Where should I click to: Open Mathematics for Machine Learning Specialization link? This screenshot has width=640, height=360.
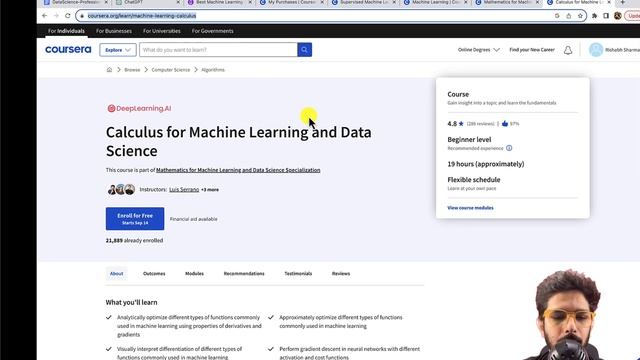pos(238,170)
